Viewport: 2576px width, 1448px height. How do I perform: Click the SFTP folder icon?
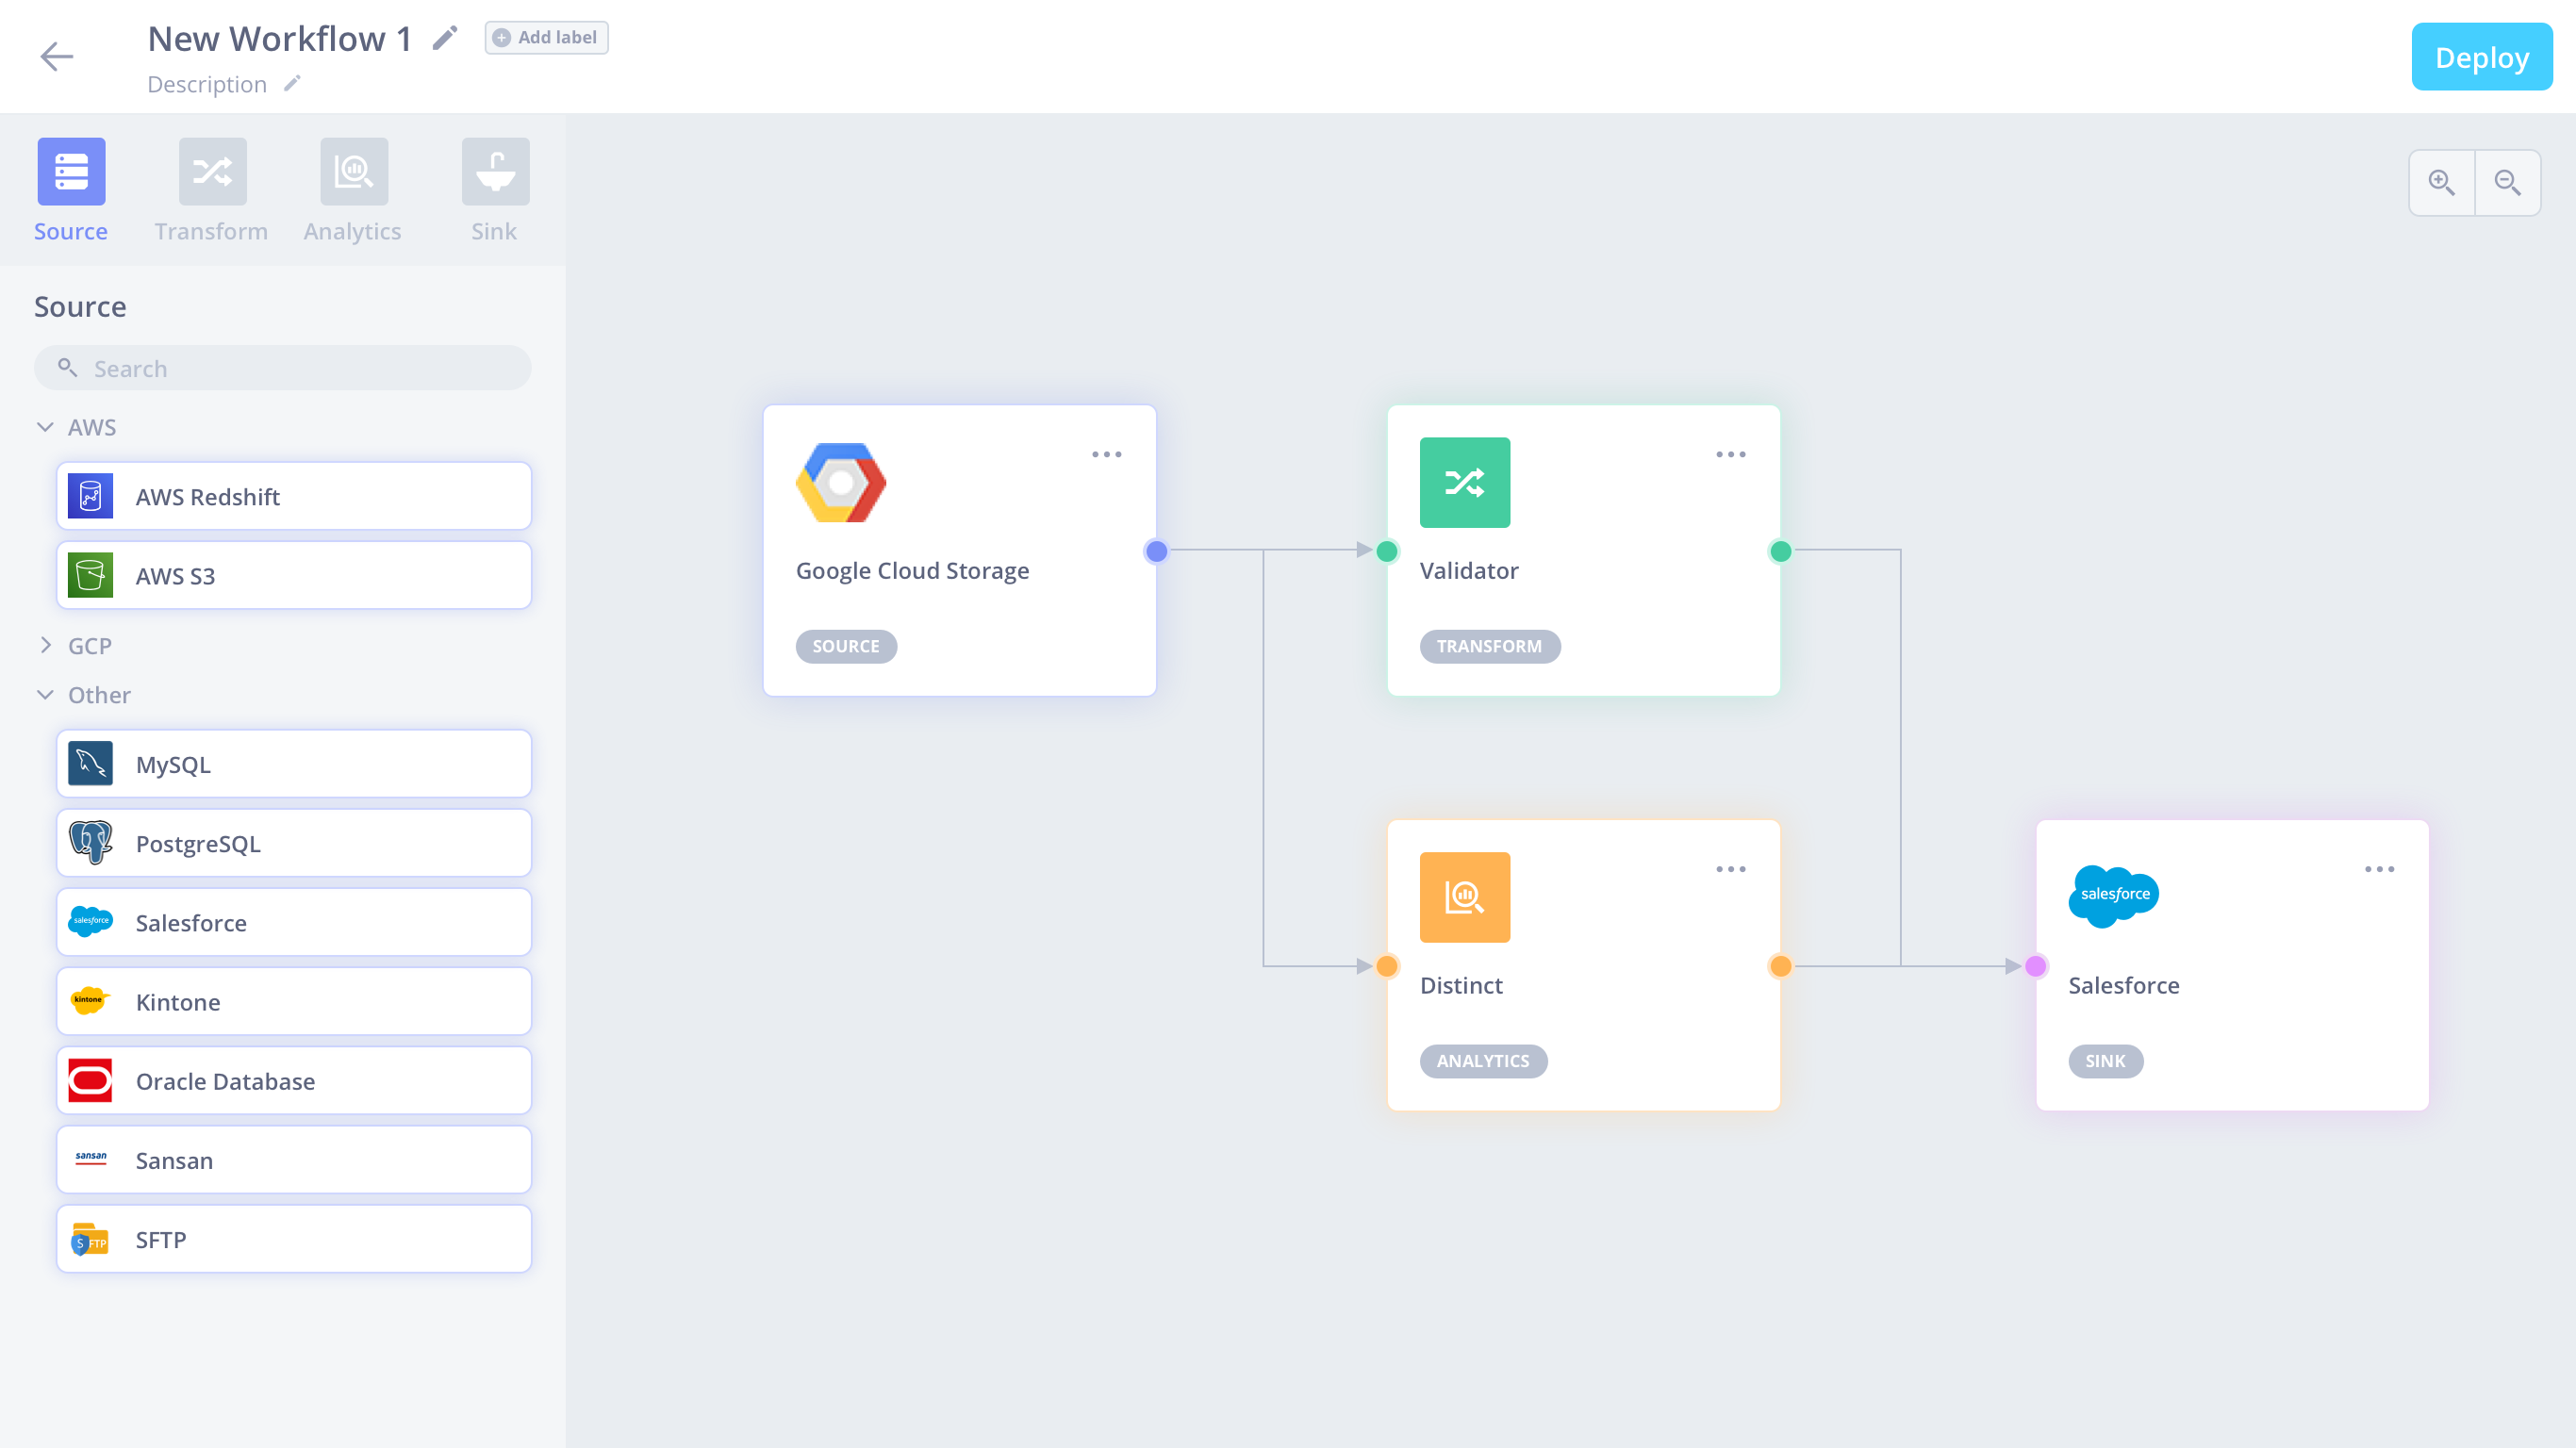[90, 1239]
